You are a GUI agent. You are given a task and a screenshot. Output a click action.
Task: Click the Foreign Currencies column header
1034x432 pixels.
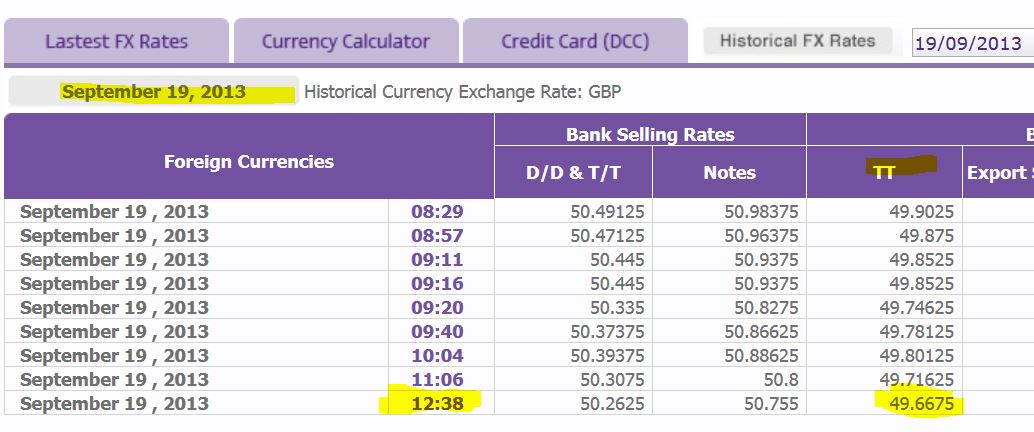click(249, 162)
